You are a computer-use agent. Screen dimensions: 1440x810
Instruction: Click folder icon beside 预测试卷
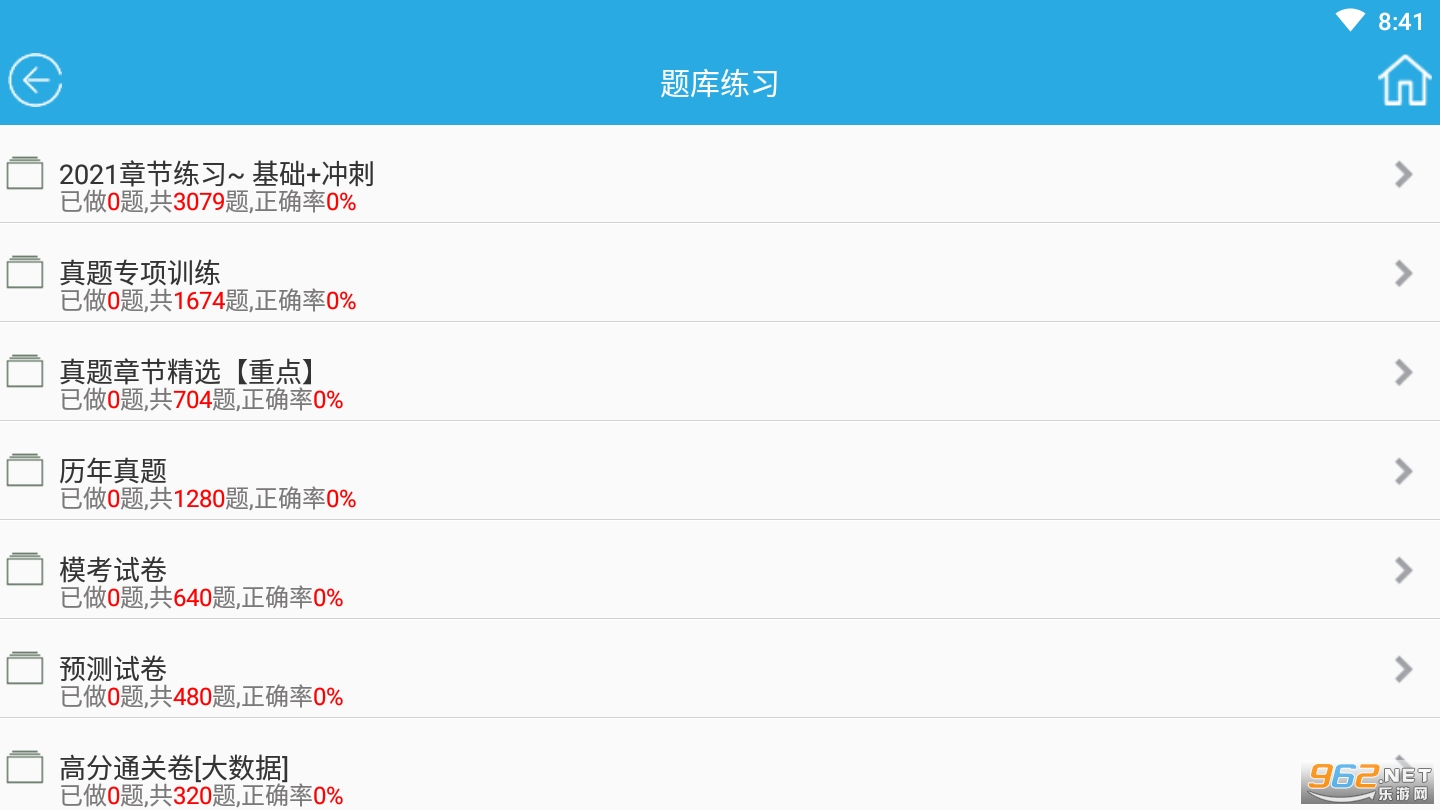[x=25, y=668]
